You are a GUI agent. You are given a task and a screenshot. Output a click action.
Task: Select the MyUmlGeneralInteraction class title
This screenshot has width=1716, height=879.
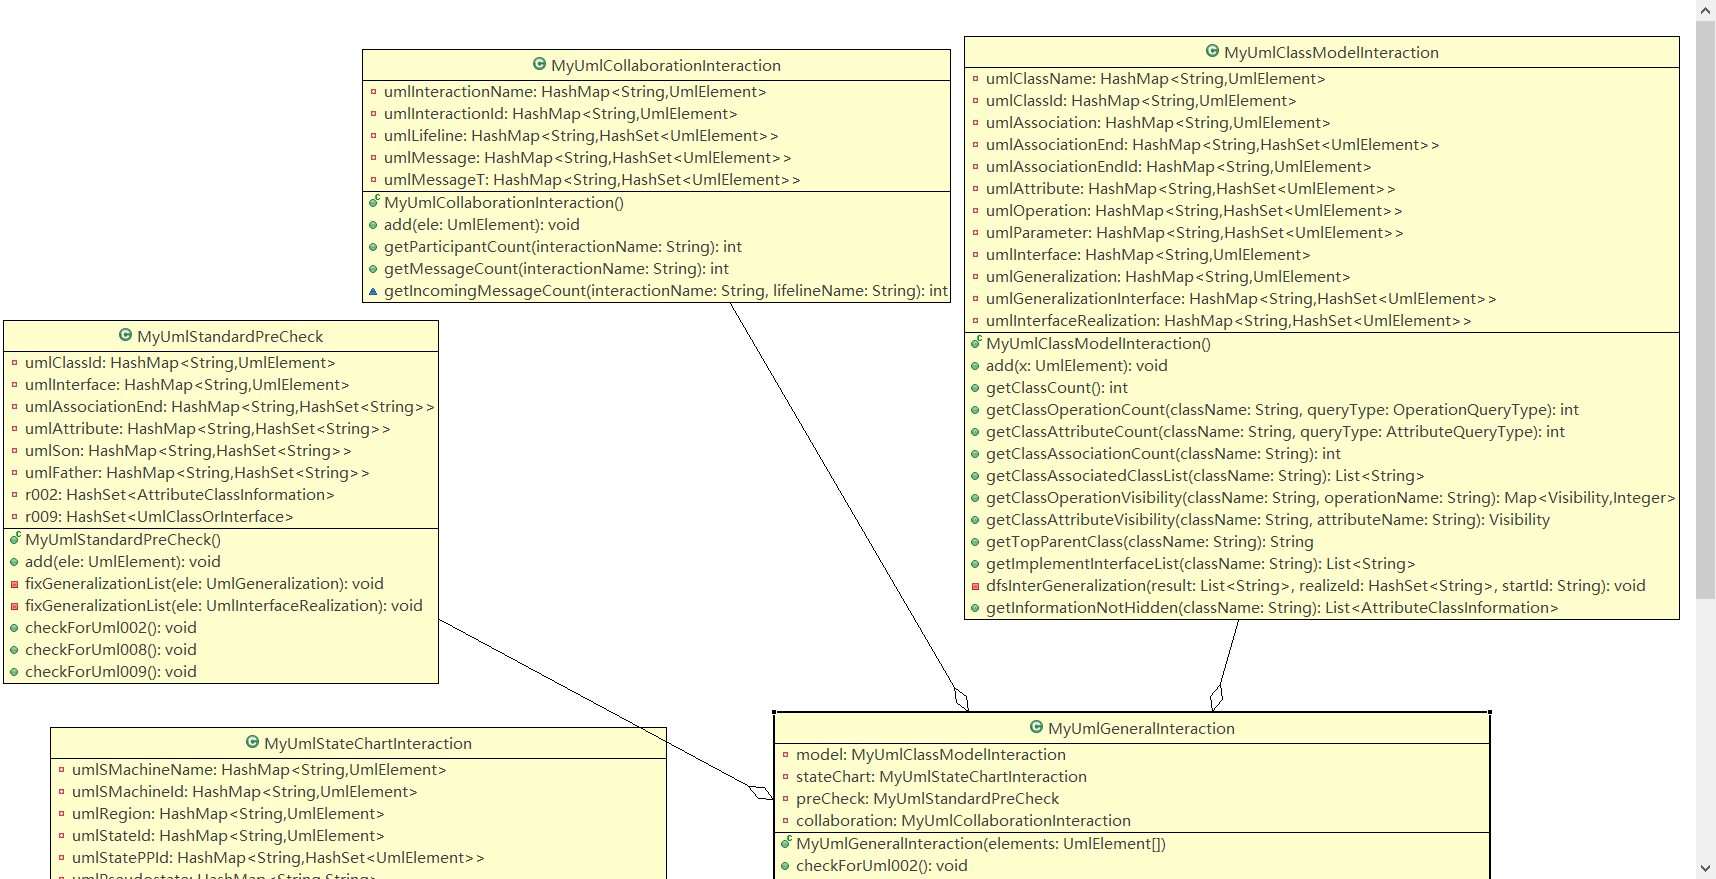point(1141,728)
